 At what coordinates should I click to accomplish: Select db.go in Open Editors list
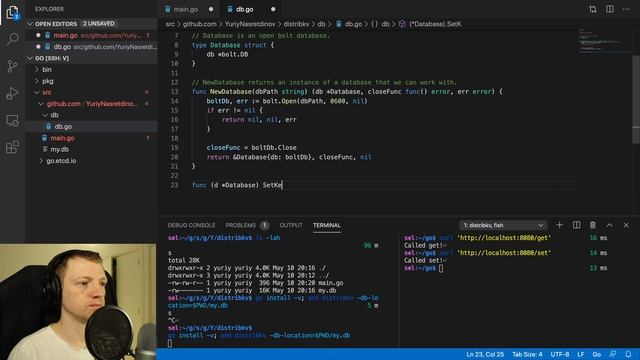tap(92, 47)
